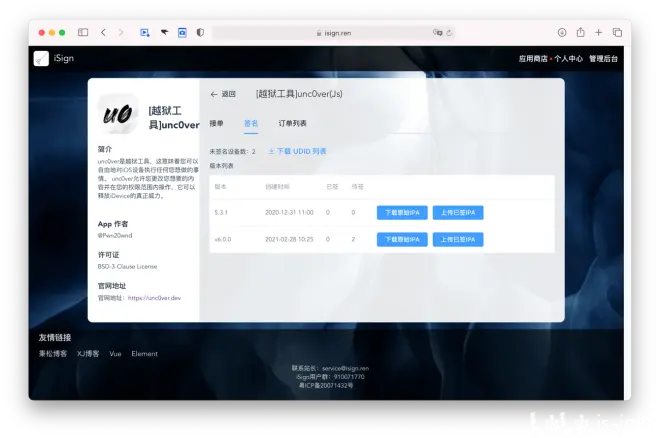The image size is (660, 438).
Task: Open the https://unc0ver.dev link
Action: pos(154,298)
